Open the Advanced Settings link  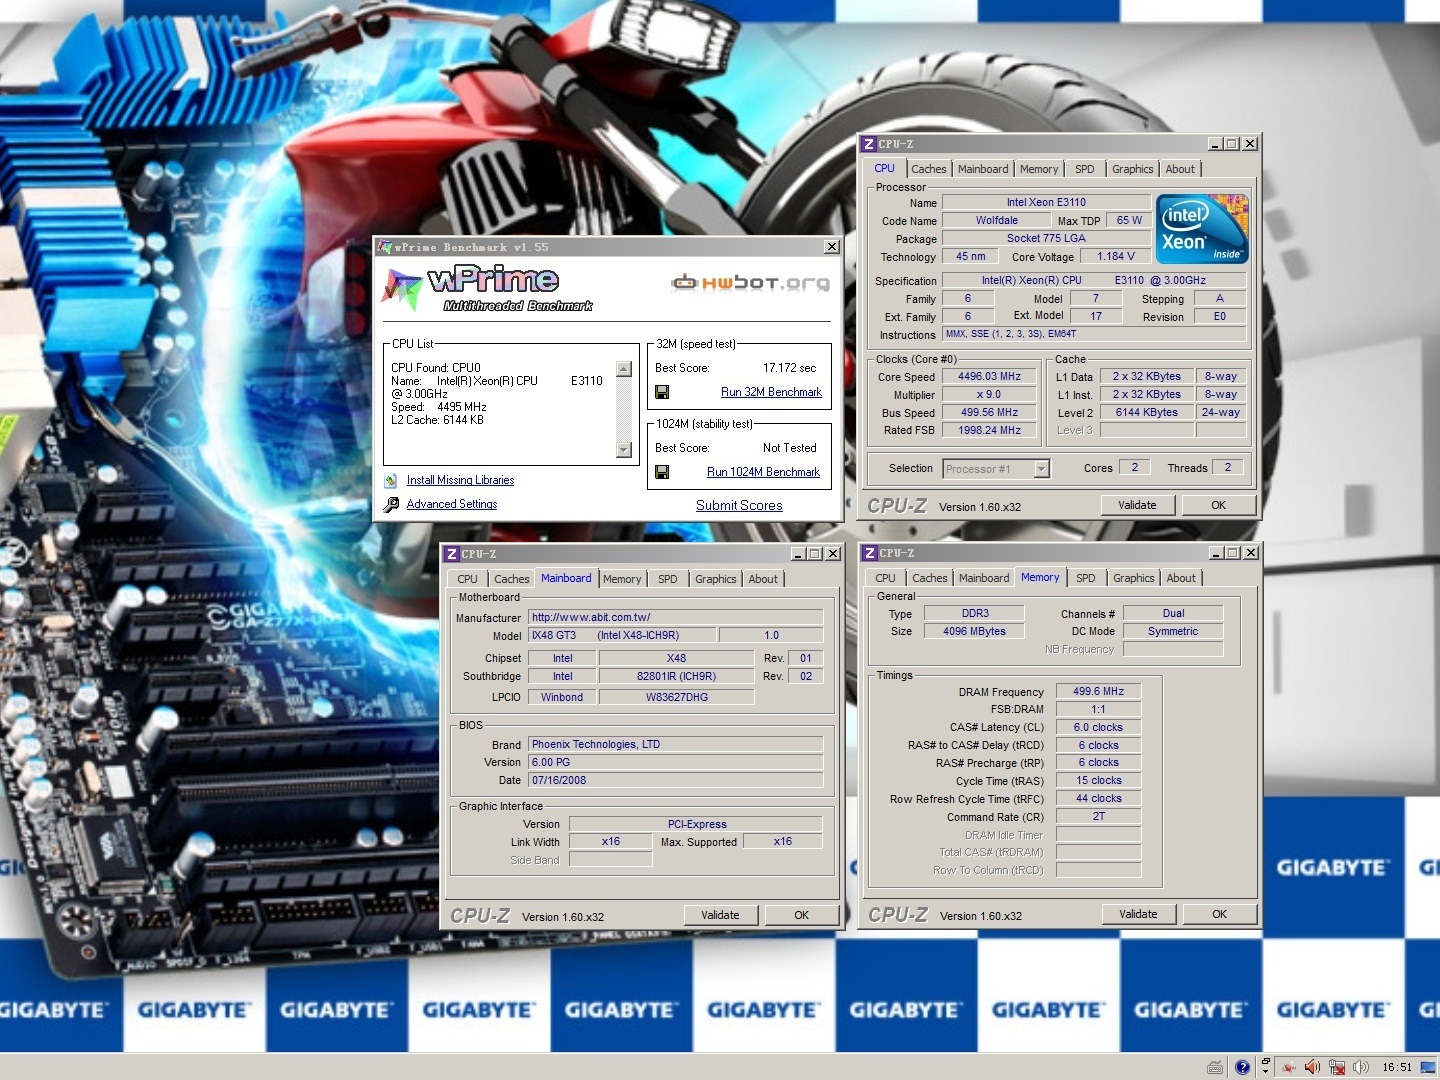452,504
